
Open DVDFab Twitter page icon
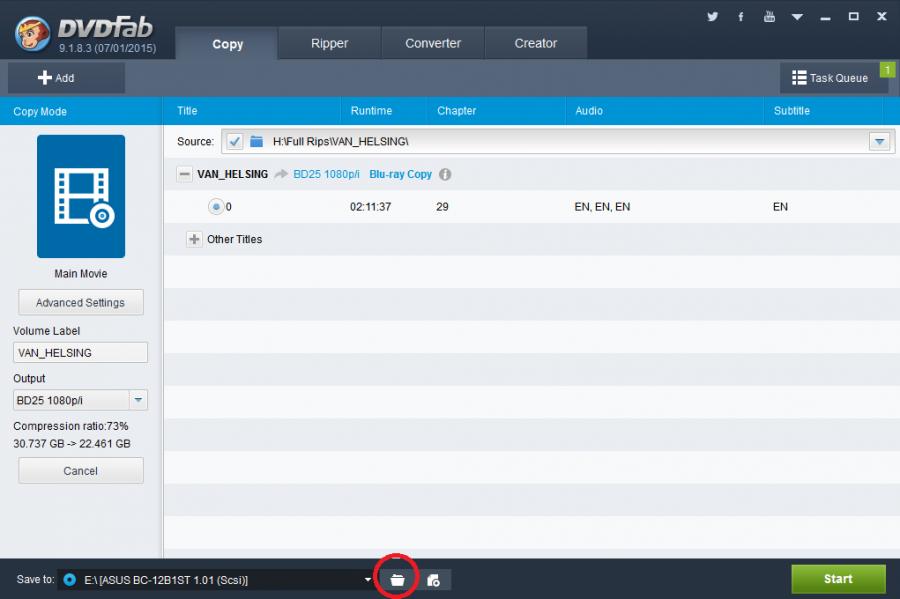click(x=712, y=17)
